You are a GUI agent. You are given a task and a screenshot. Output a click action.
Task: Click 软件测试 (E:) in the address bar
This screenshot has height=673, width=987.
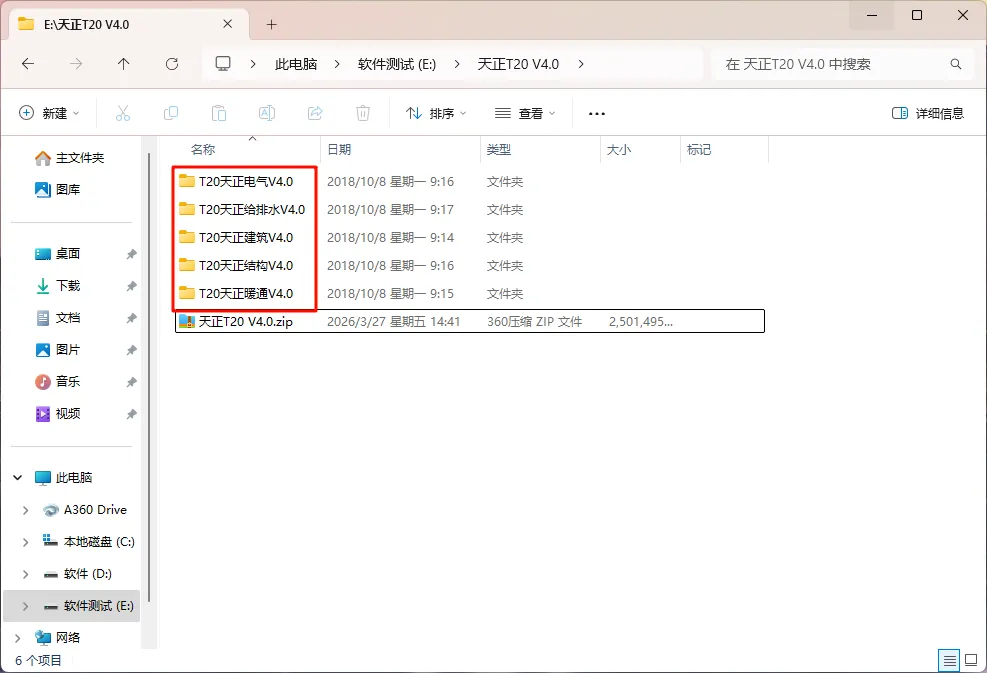tap(397, 64)
